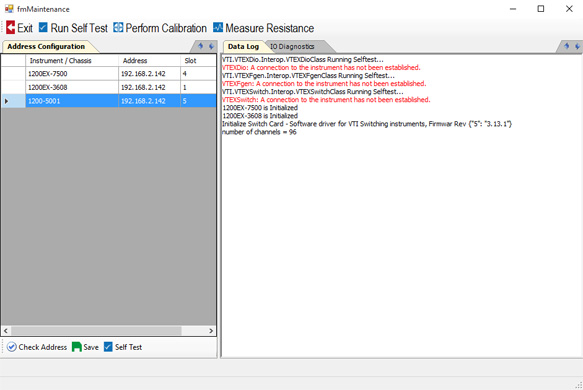Click the Address column header
The image size is (583, 390).
coord(149,61)
